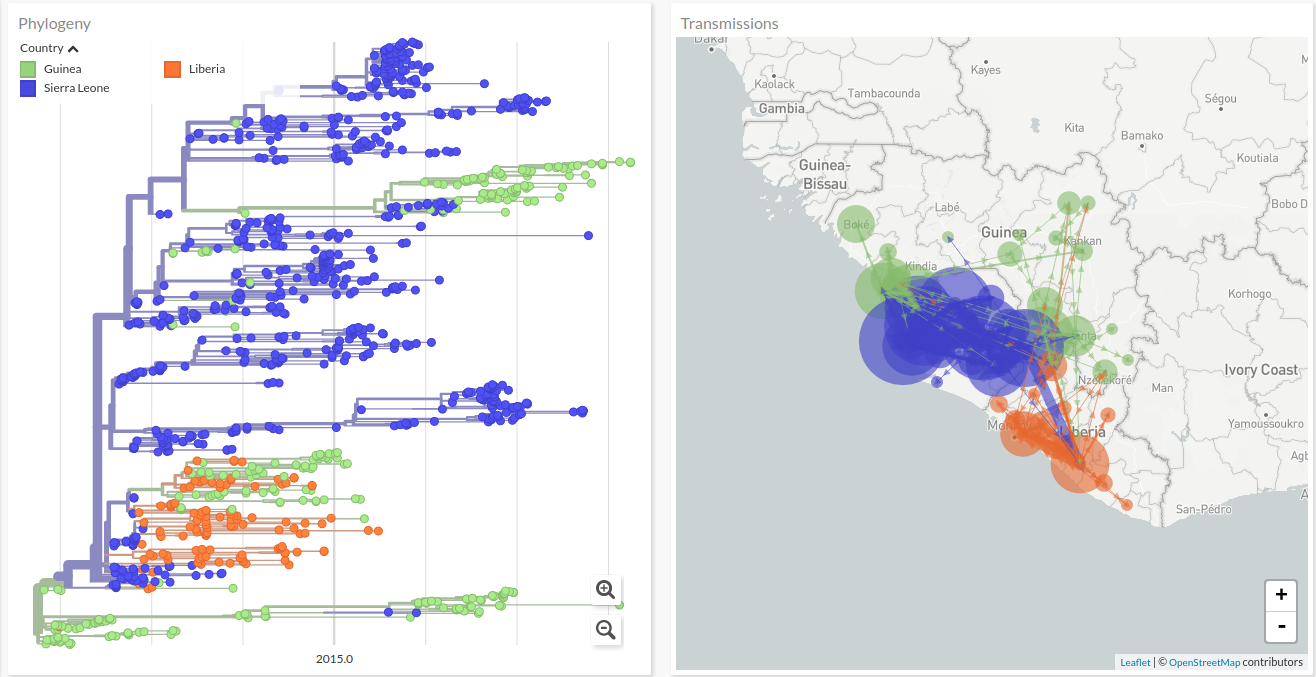Viewport: 1316px width, 677px height.
Task: Click the large orange circle on Liberia's coast
Action: (1080, 464)
